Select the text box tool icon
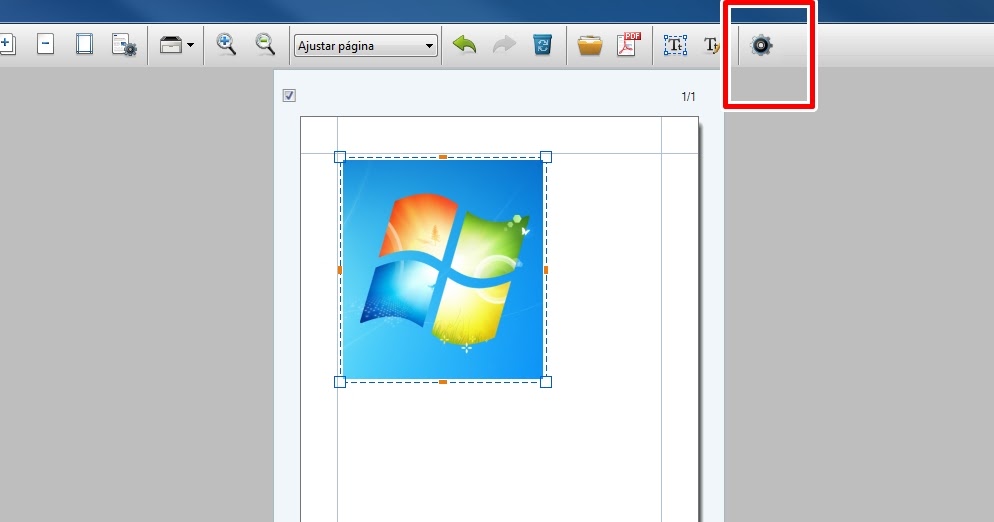Viewport: 994px width, 522px height. (676, 45)
